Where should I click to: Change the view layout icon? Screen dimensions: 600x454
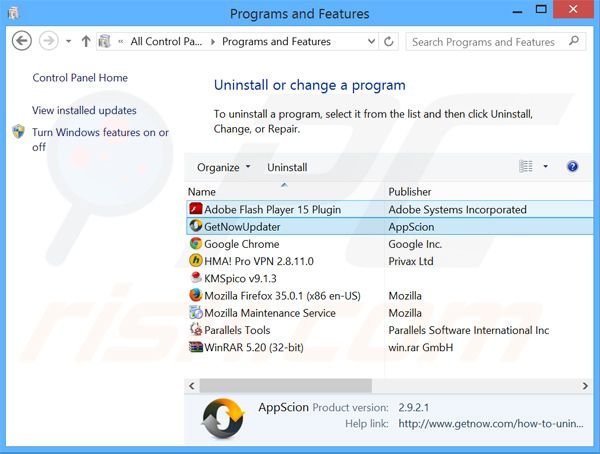(x=526, y=167)
